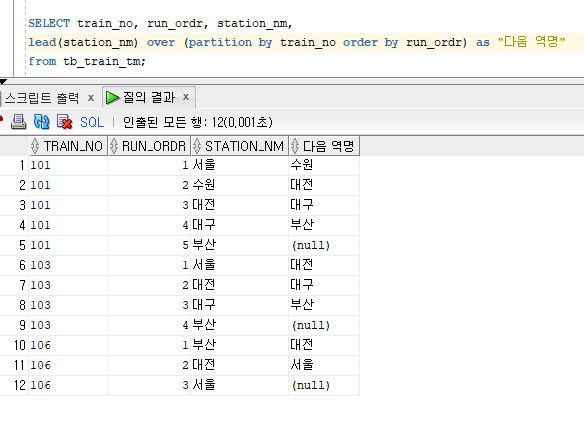Switch to the 질의 결과 tab
584x421 pixels.
pyautogui.click(x=149, y=98)
